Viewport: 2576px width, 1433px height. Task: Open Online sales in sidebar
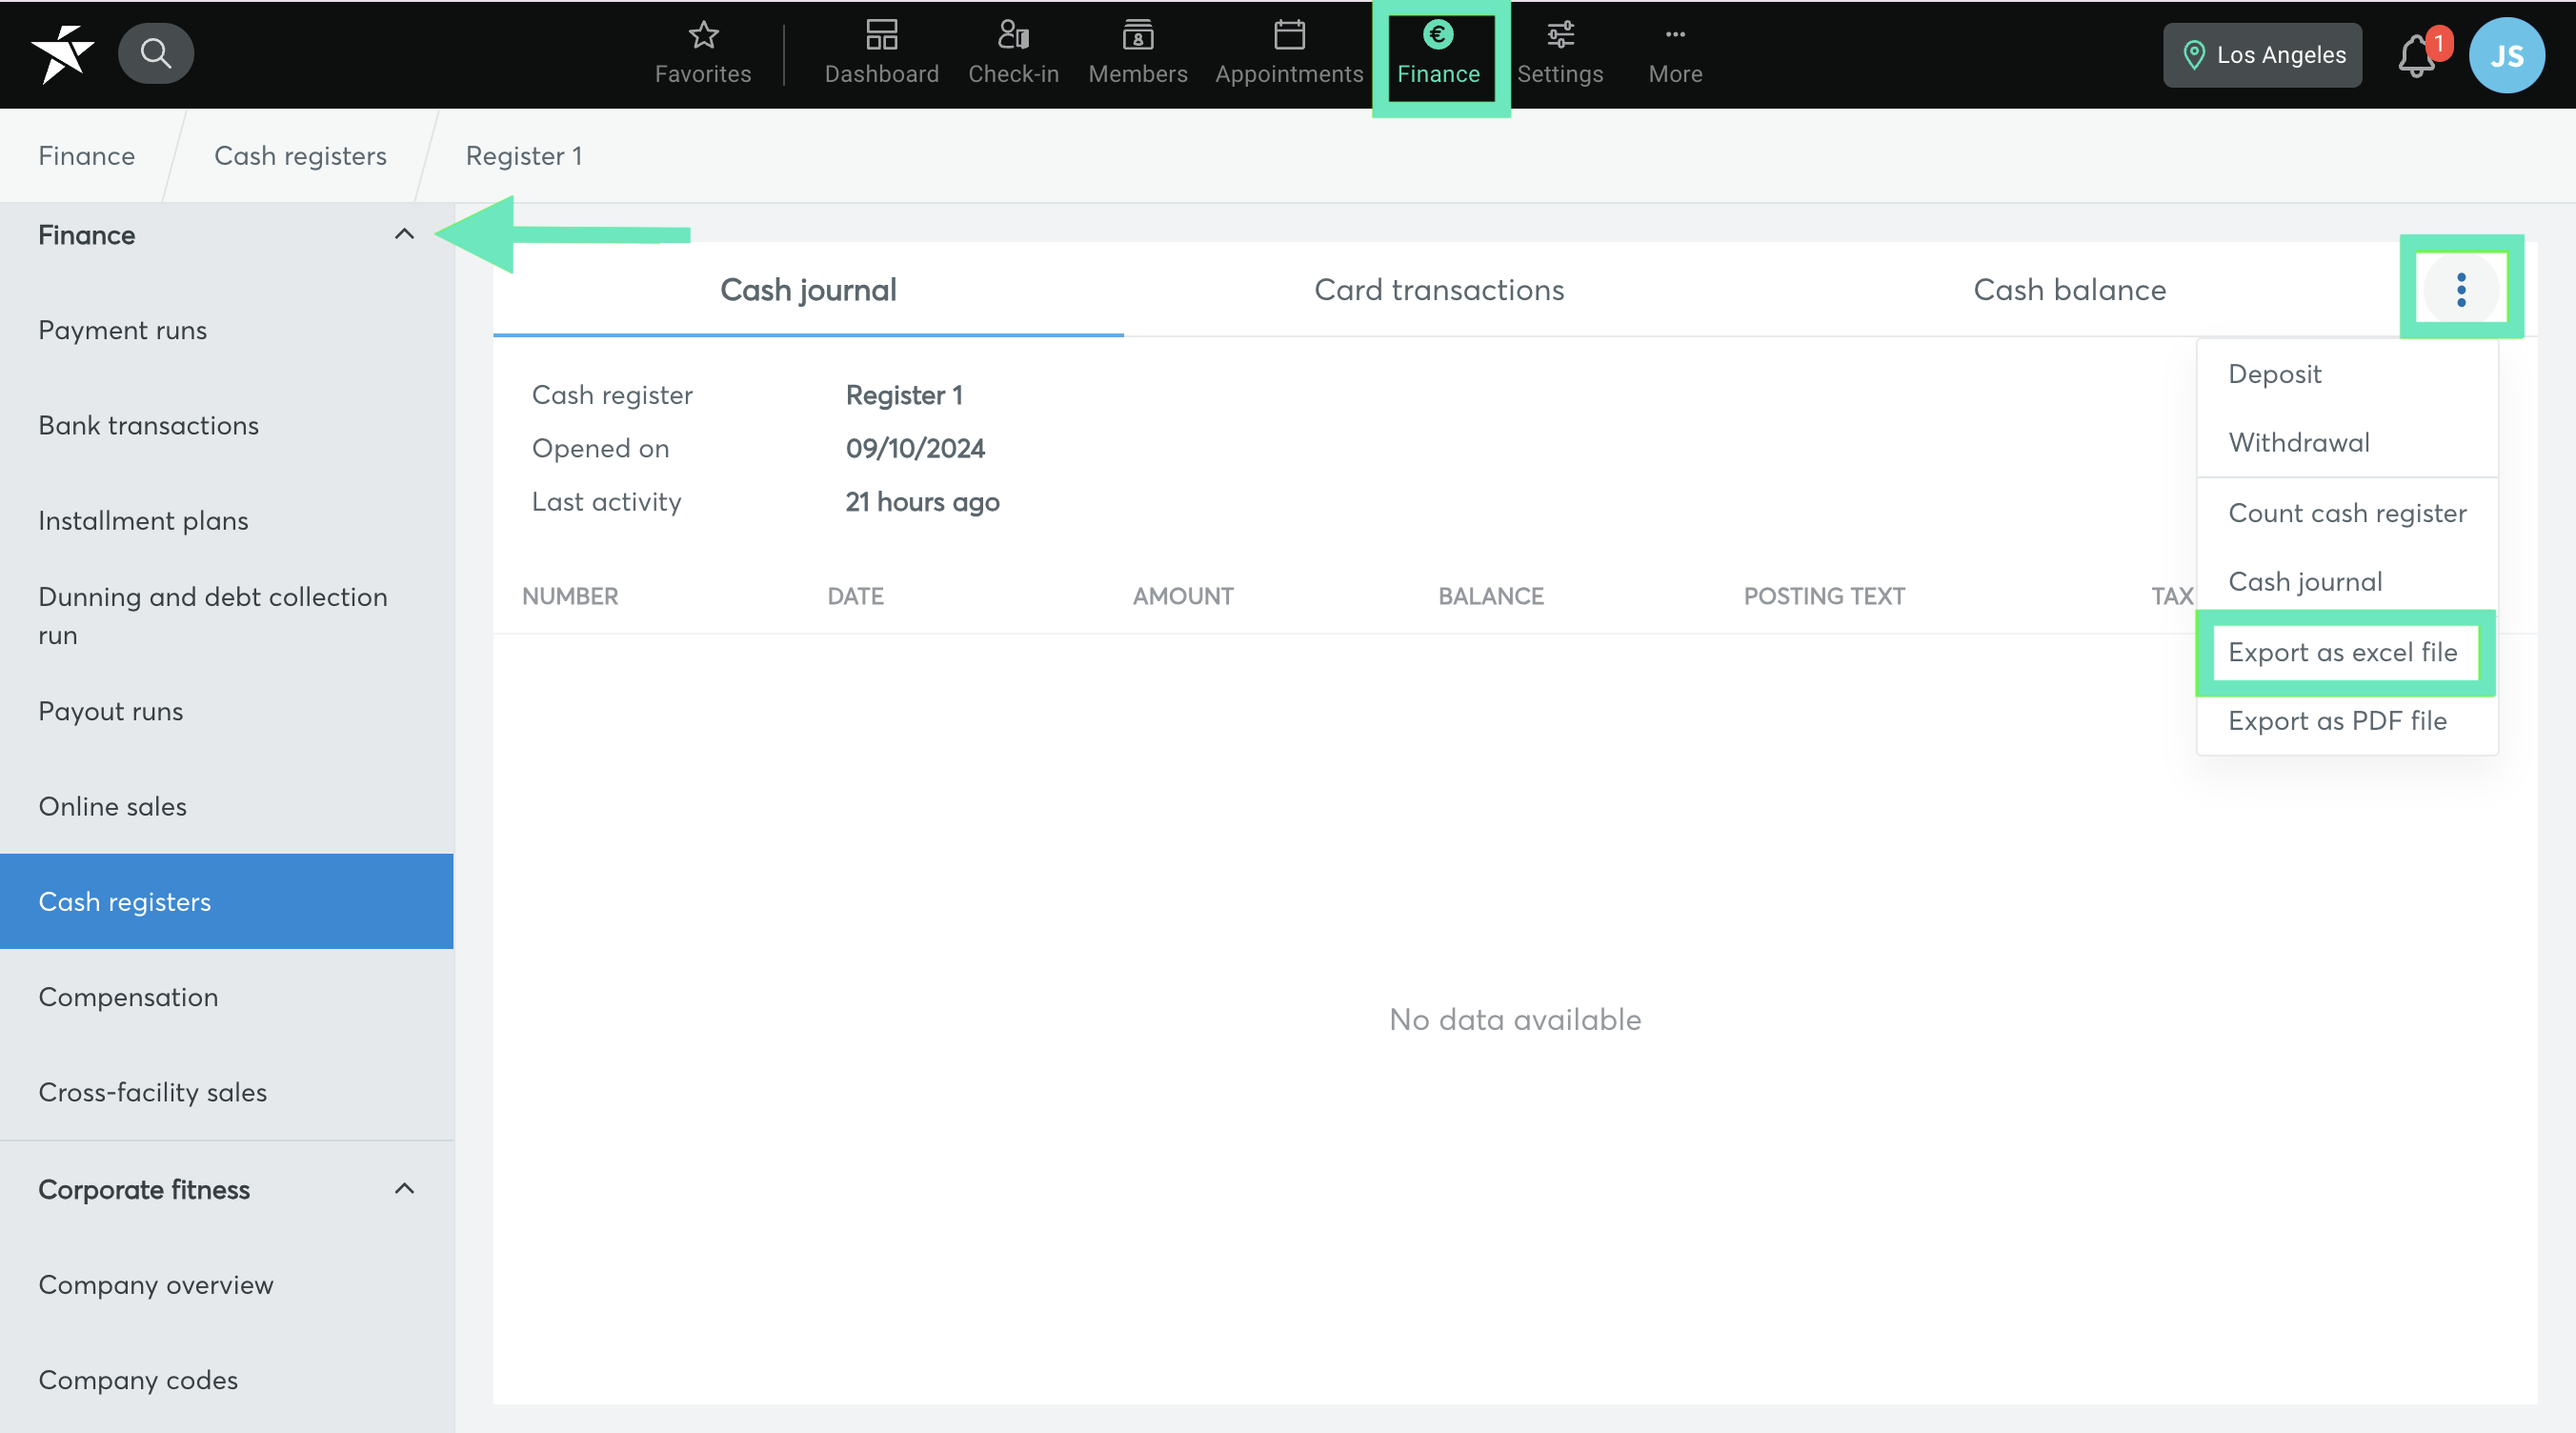[226, 806]
